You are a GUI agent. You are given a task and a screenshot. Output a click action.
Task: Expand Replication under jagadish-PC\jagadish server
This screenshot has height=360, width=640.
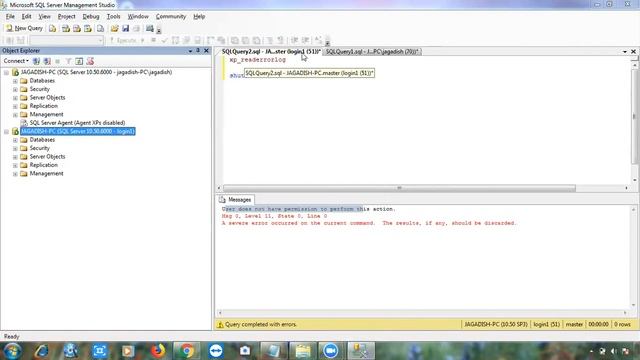(15, 106)
